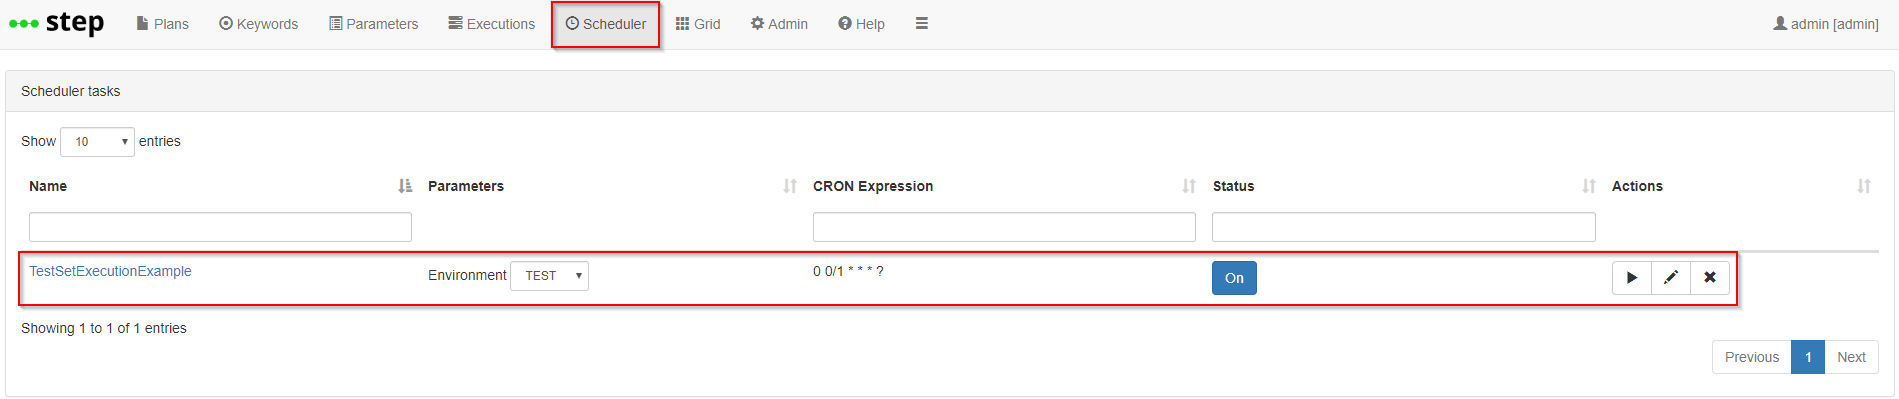The width and height of the screenshot is (1899, 399).
Task: Edit the scheduled task with pencil icon
Action: (1671, 278)
